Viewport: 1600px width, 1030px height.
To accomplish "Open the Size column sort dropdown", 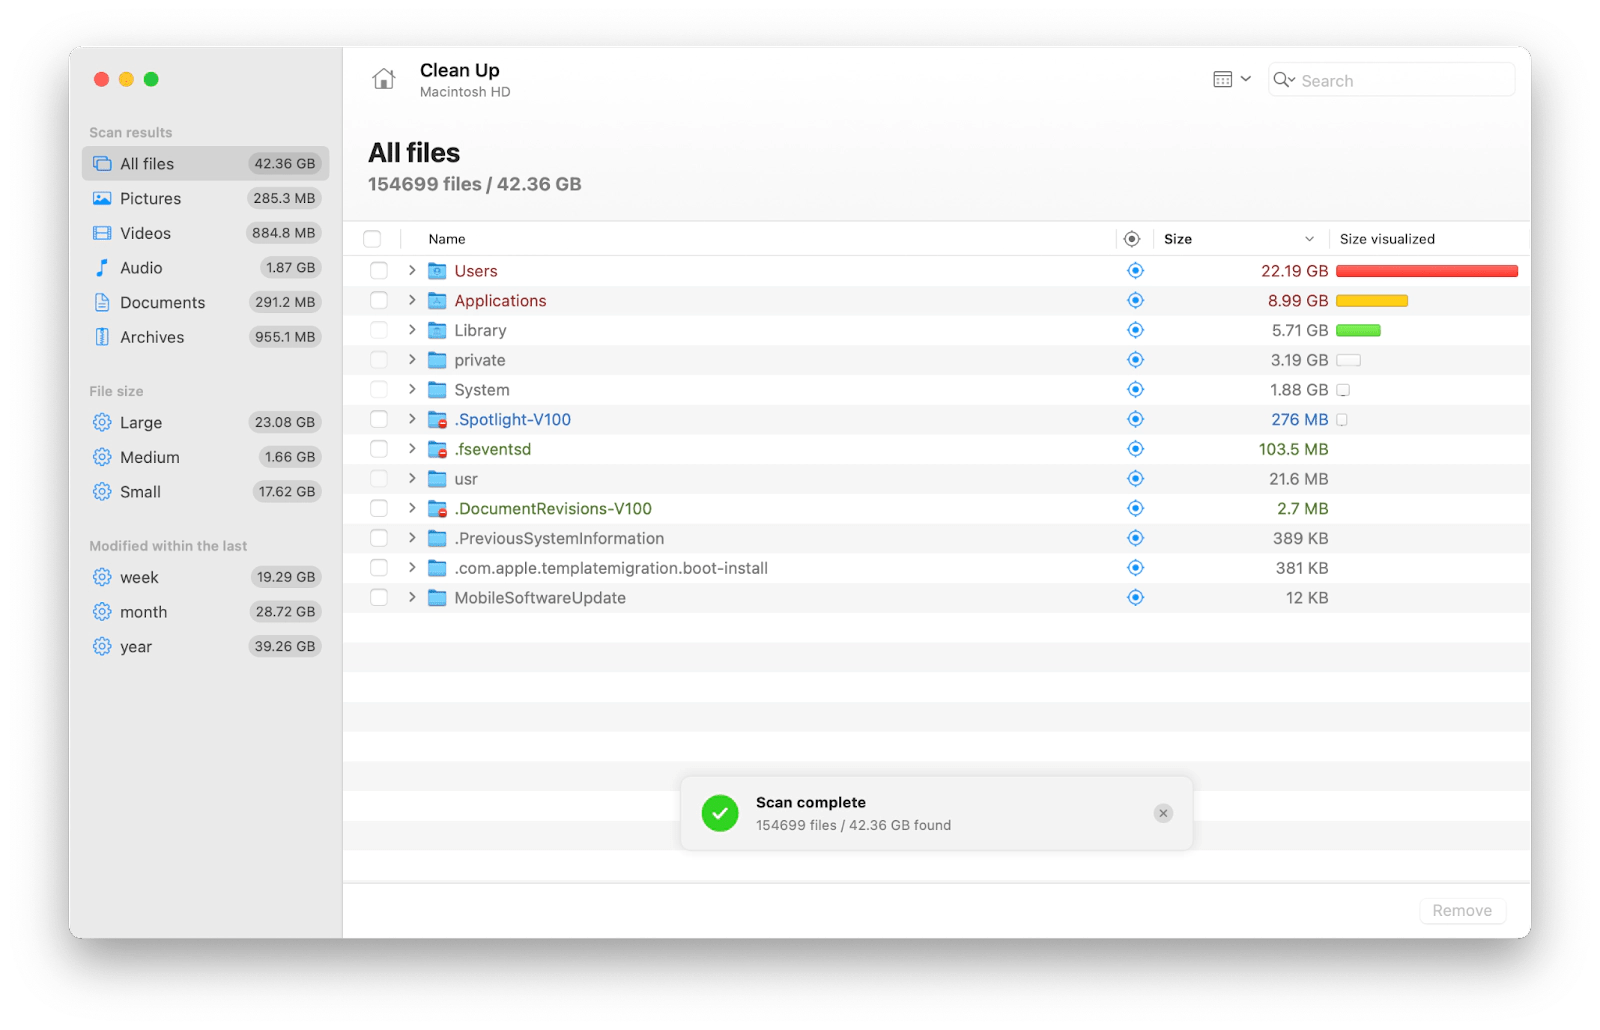I will 1308,238.
